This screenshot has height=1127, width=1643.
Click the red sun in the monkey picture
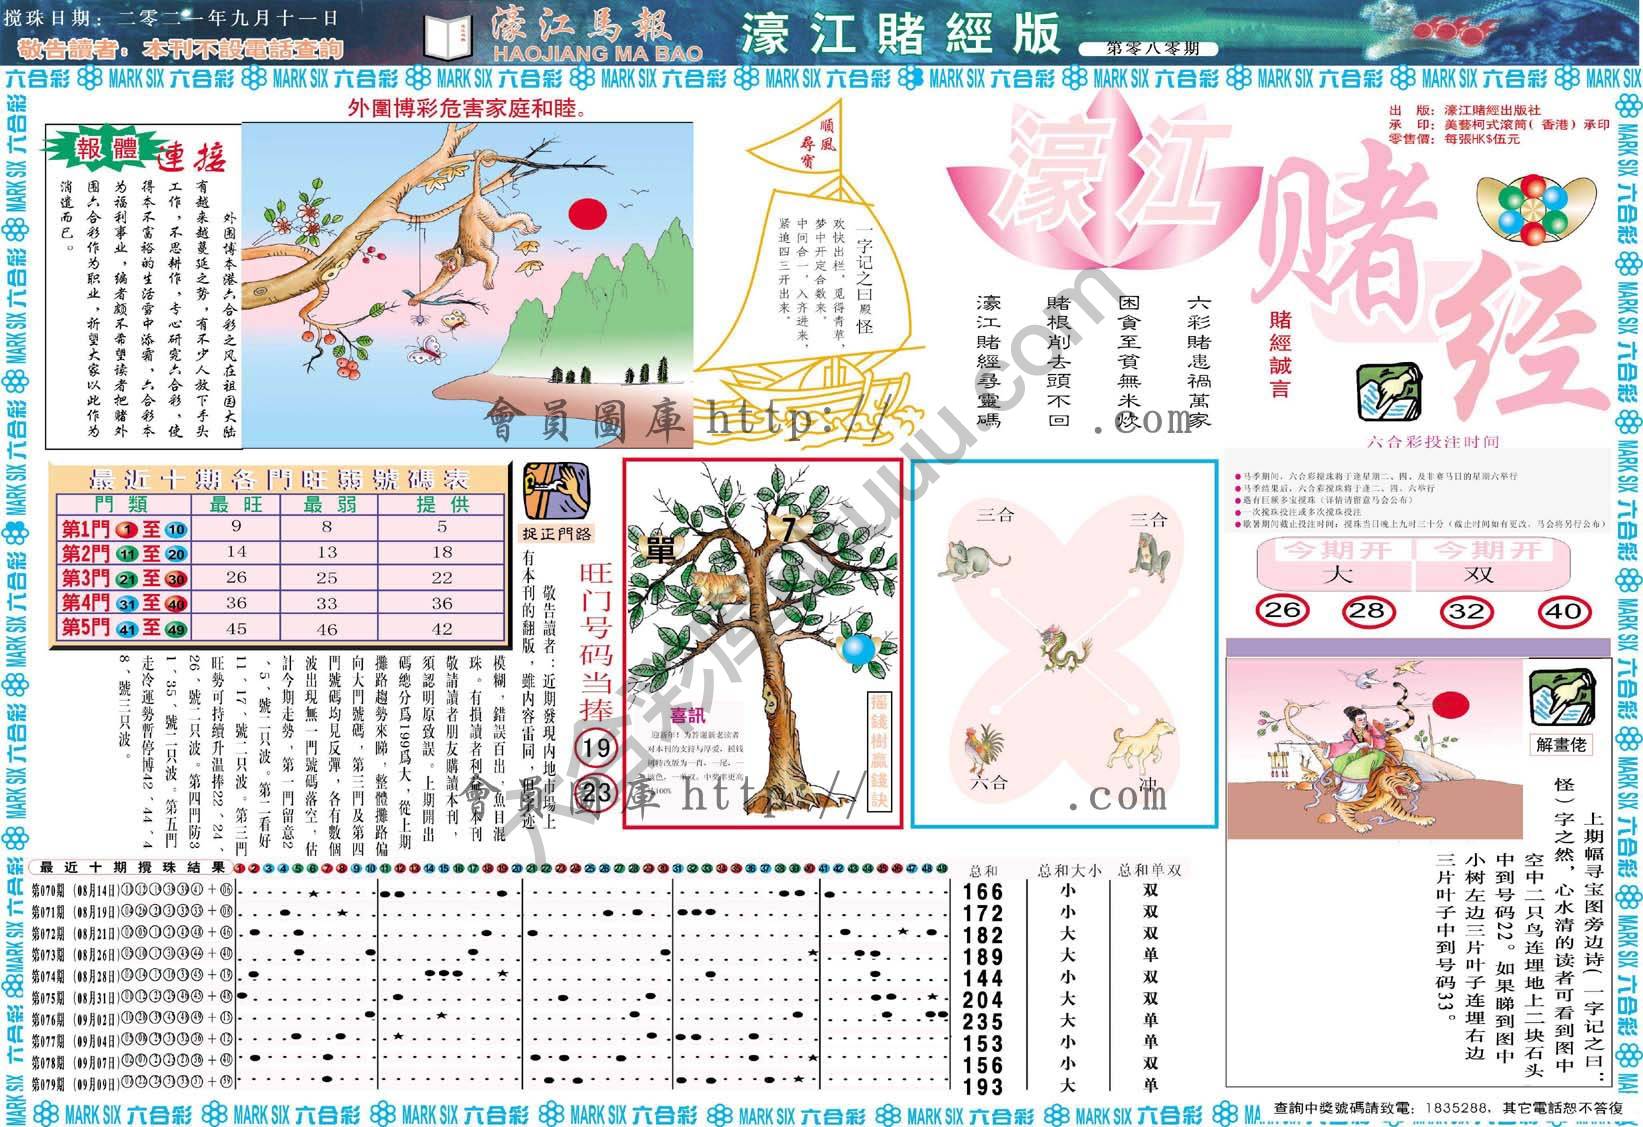tap(589, 212)
